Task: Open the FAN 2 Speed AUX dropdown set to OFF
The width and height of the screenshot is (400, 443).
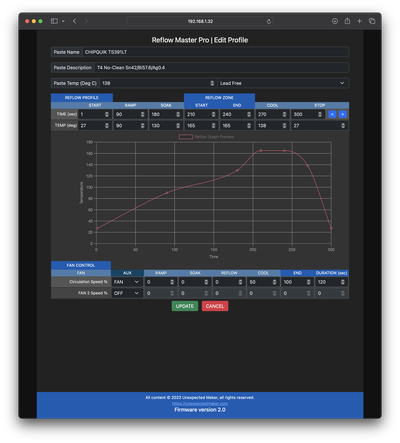Action: (127, 293)
